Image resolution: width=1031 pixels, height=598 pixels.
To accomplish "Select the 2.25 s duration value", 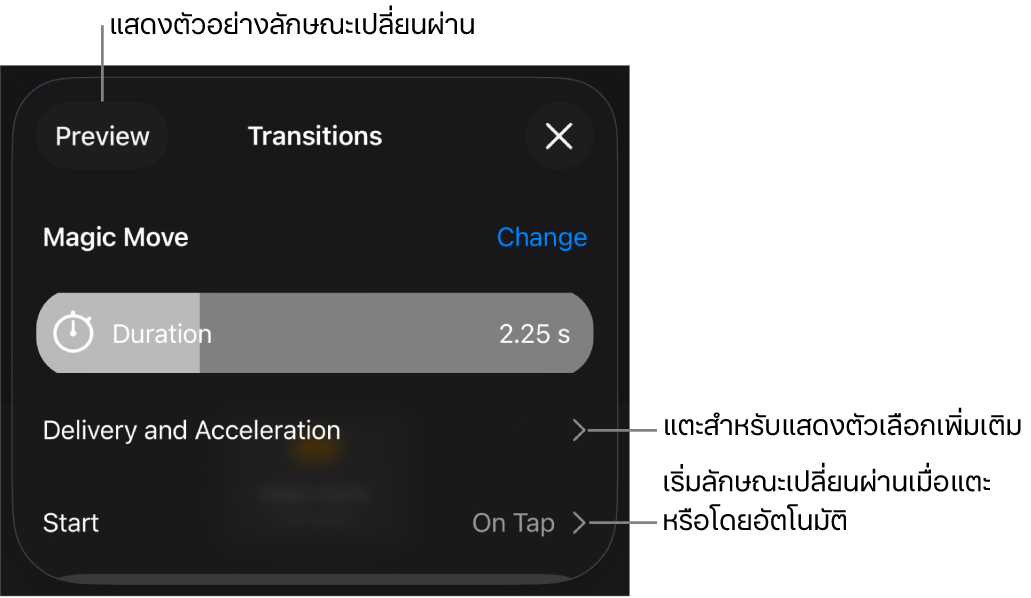I will 534,334.
